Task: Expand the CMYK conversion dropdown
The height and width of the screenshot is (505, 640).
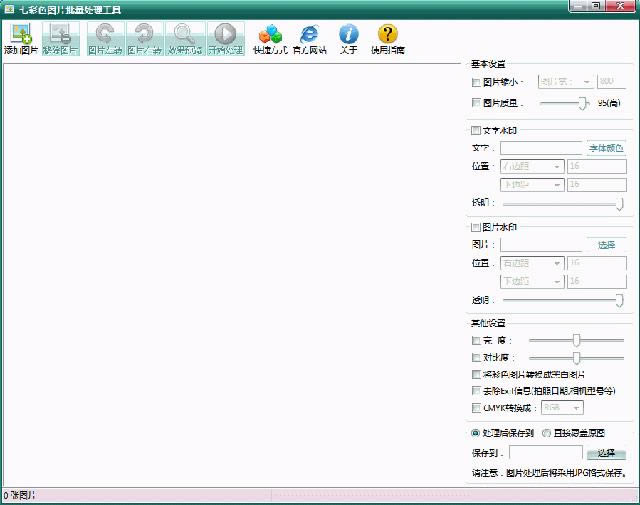Action: click(x=562, y=408)
